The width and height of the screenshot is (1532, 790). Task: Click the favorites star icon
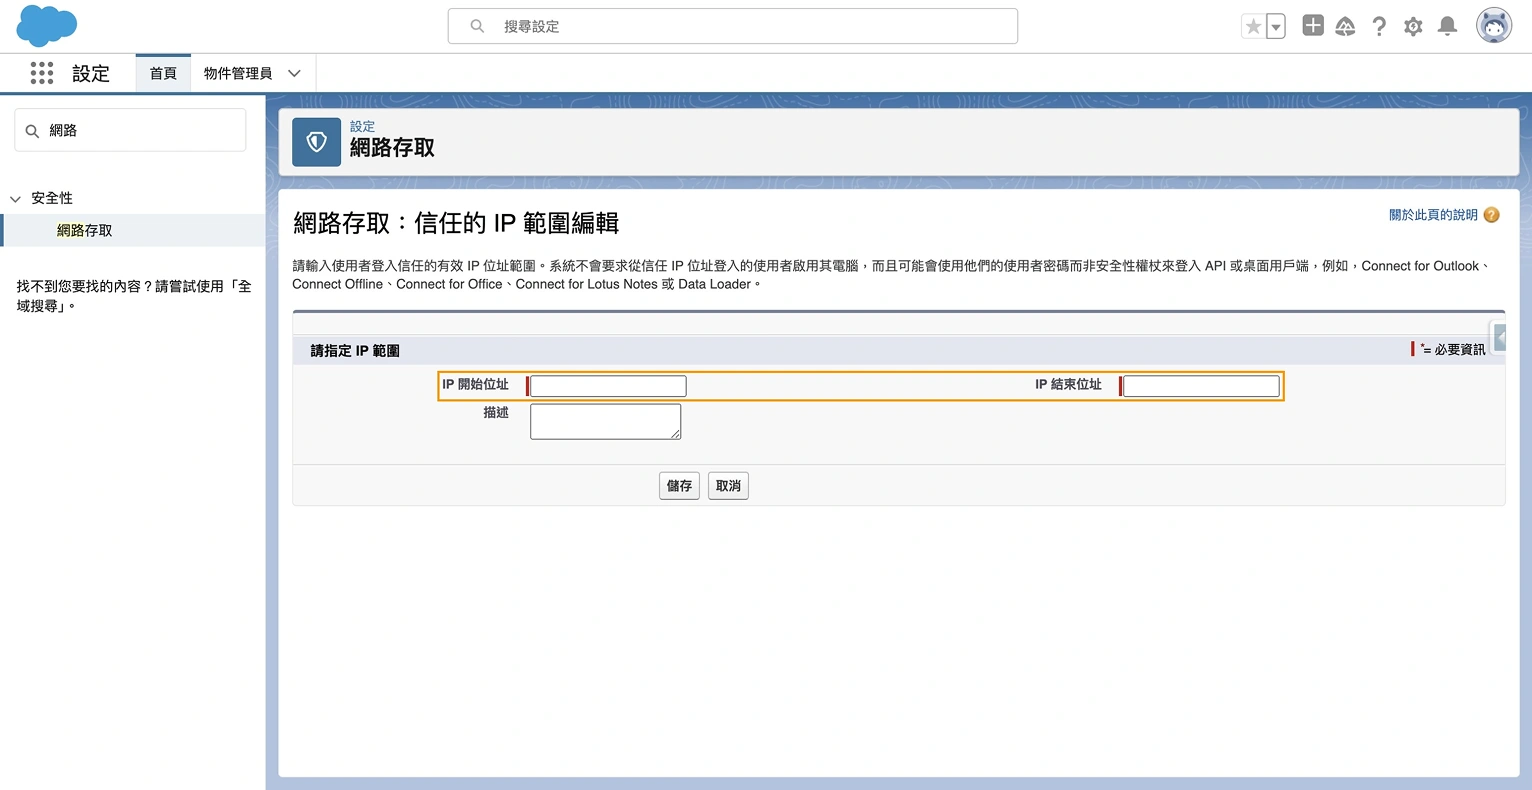tap(1254, 25)
